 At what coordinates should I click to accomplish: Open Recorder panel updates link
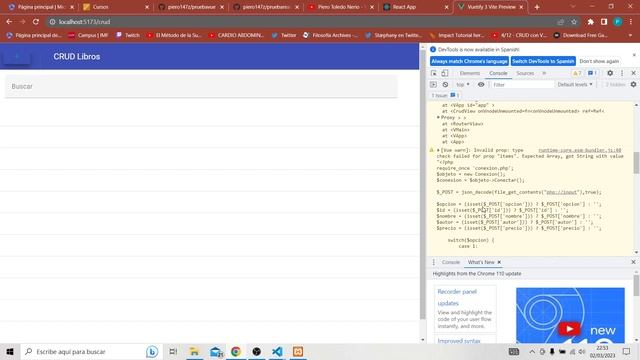457,297
